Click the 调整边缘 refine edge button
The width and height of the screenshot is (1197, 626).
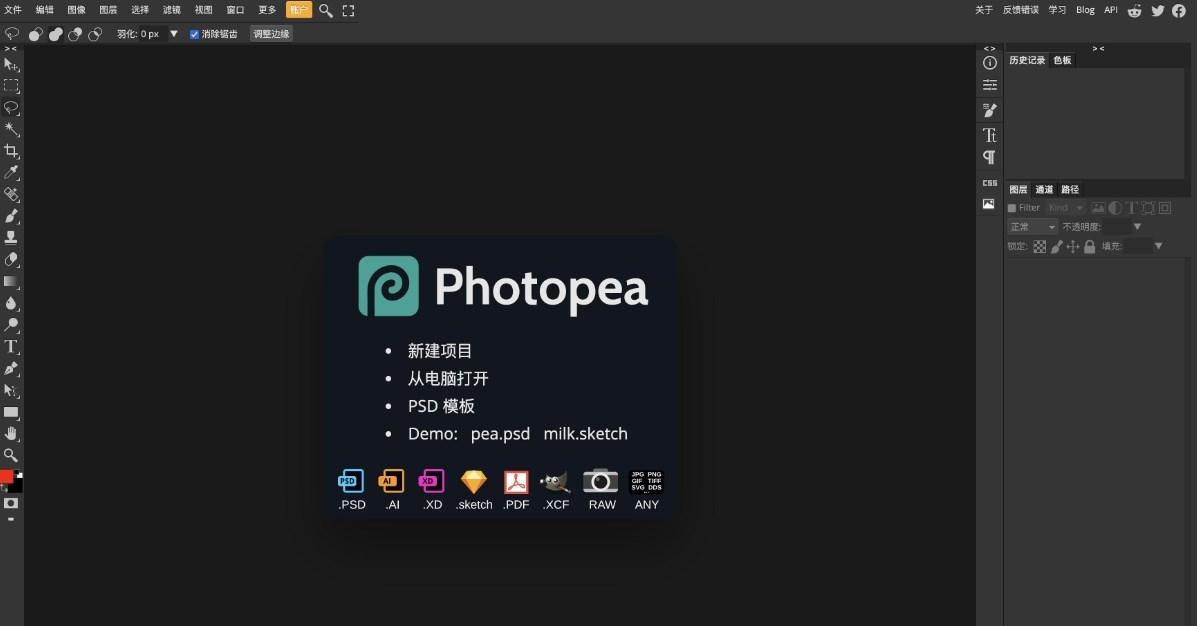click(271, 34)
